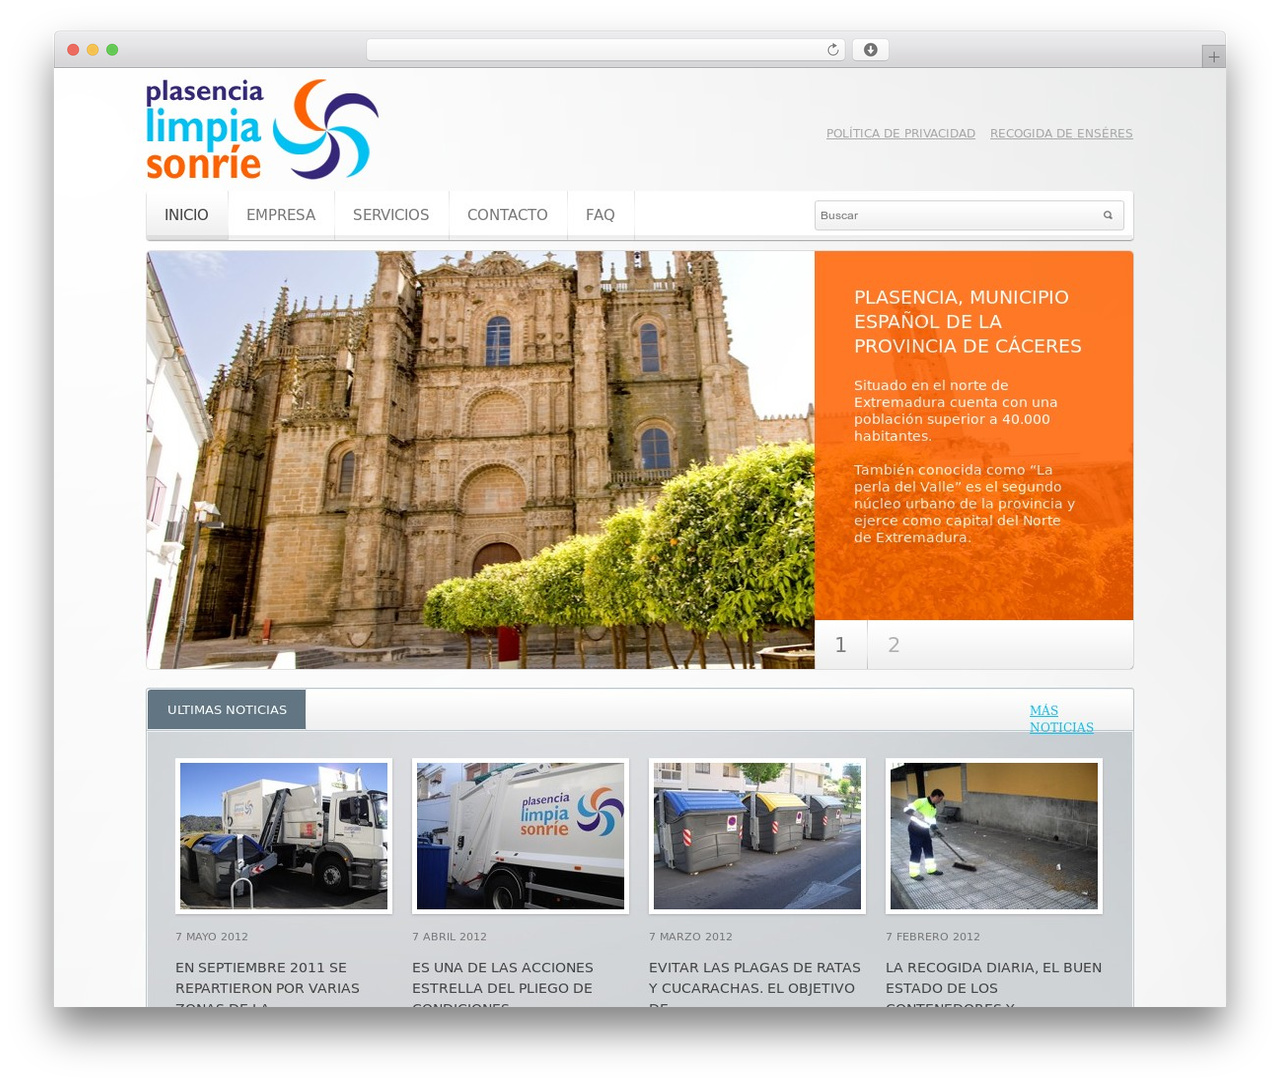Open the cathedral slider image
This screenshot has height=1084, width=1280.
(481, 460)
